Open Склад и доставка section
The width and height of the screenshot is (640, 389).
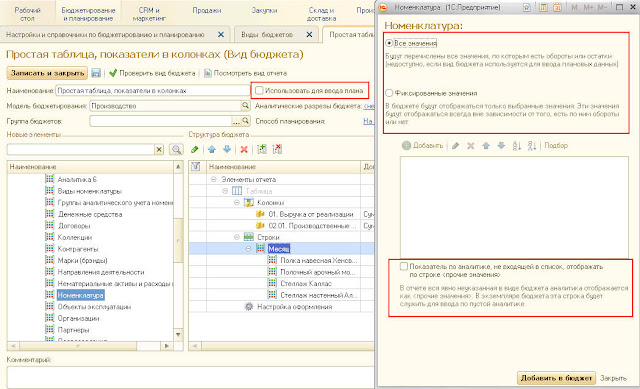click(322, 14)
